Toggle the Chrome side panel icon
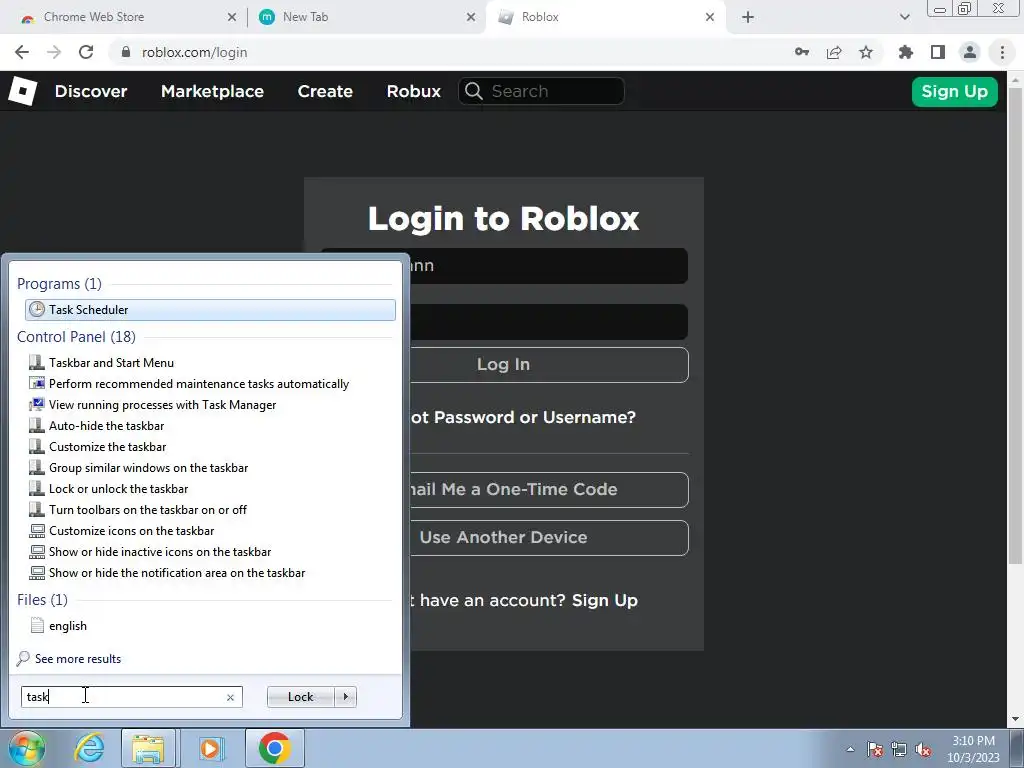 tap(938, 52)
